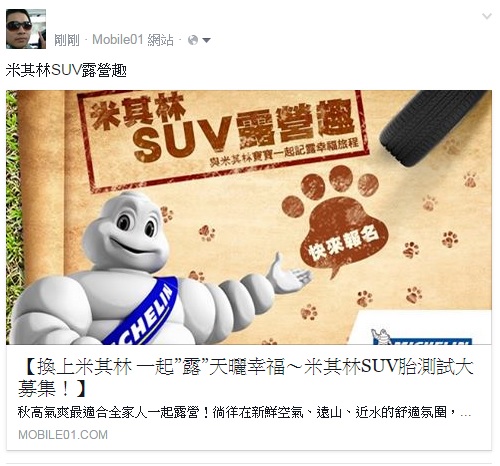Open the Michelin SUV camping banner image

coord(249,217)
